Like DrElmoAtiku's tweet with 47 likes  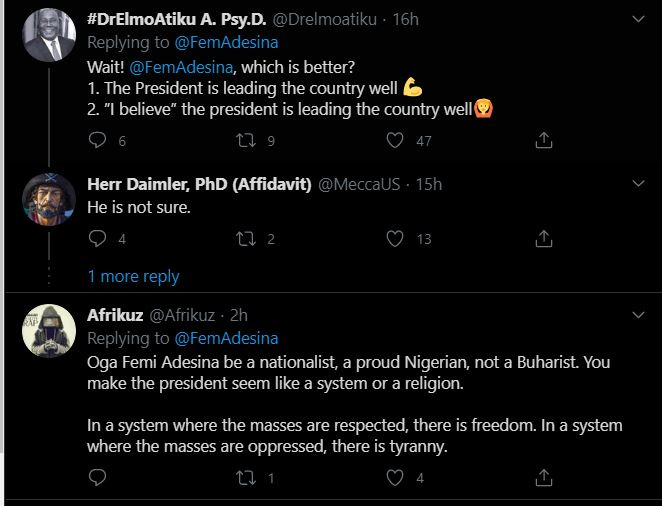[395, 141]
